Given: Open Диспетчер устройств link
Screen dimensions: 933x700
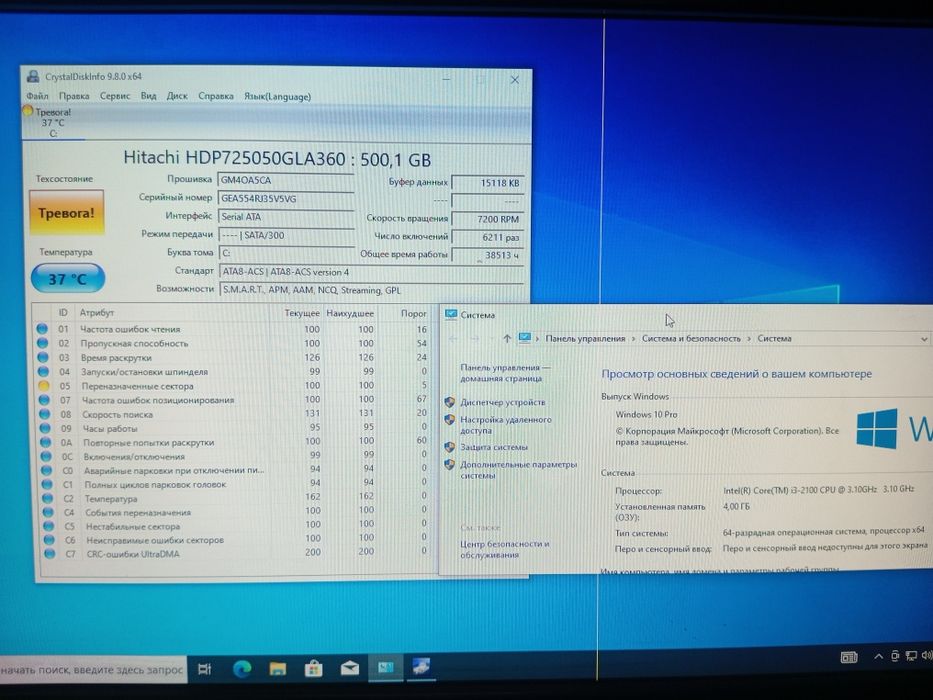Looking at the screenshot, I should (503, 402).
